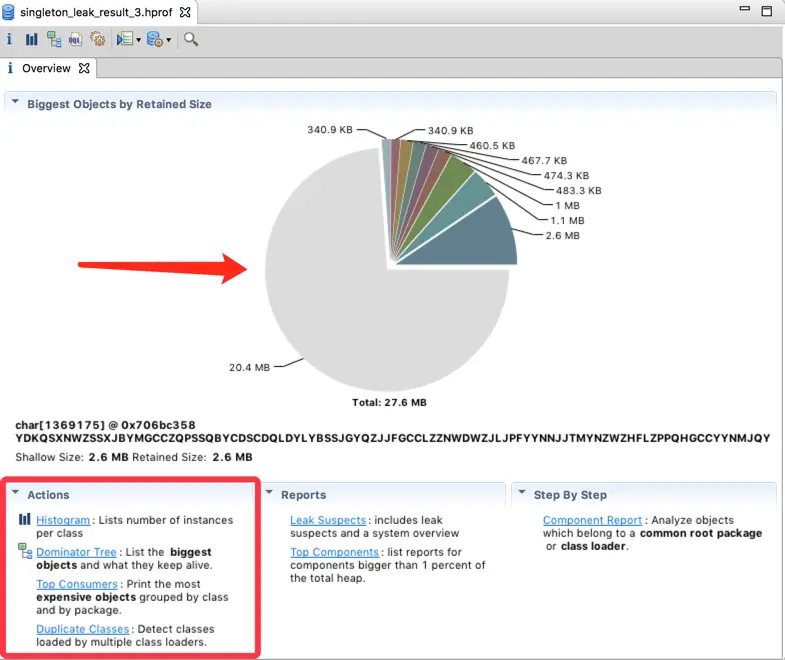Click the 2.6 MB pie label
This screenshot has height=660, width=785.
click(562, 236)
